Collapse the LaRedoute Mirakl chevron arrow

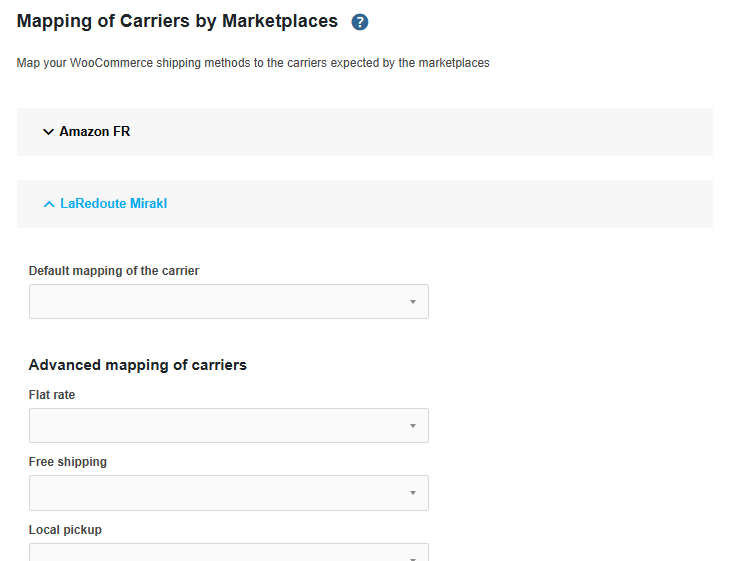48,204
